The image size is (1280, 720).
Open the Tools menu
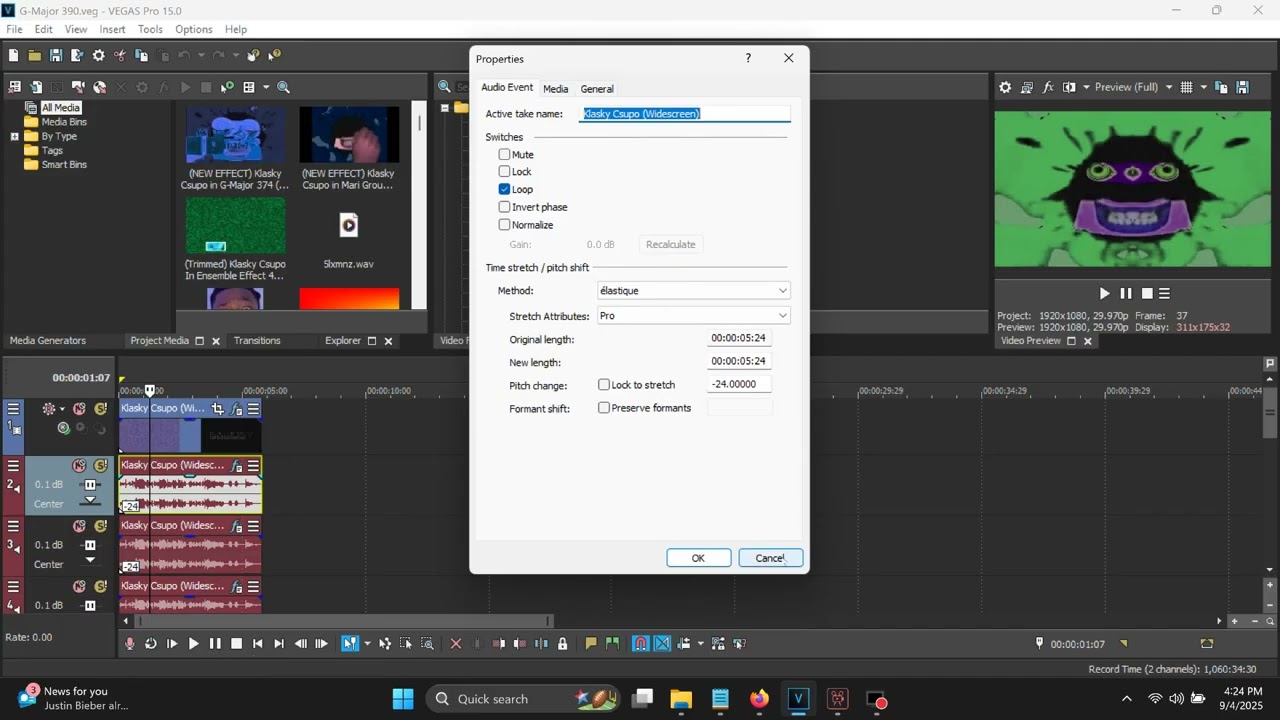(x=150, y=29)
